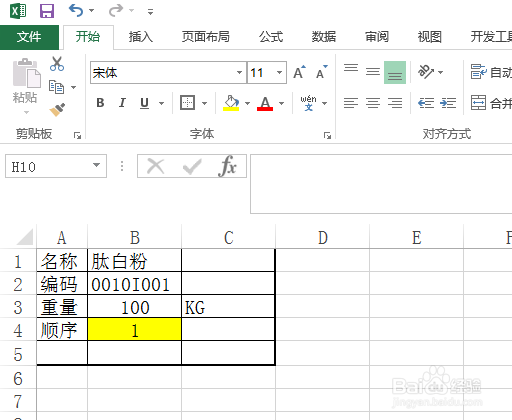Click the Paste clipboard icon
The height and width of the screenshot is (420, 512).
pyautogui.click(x=26, y=73)
